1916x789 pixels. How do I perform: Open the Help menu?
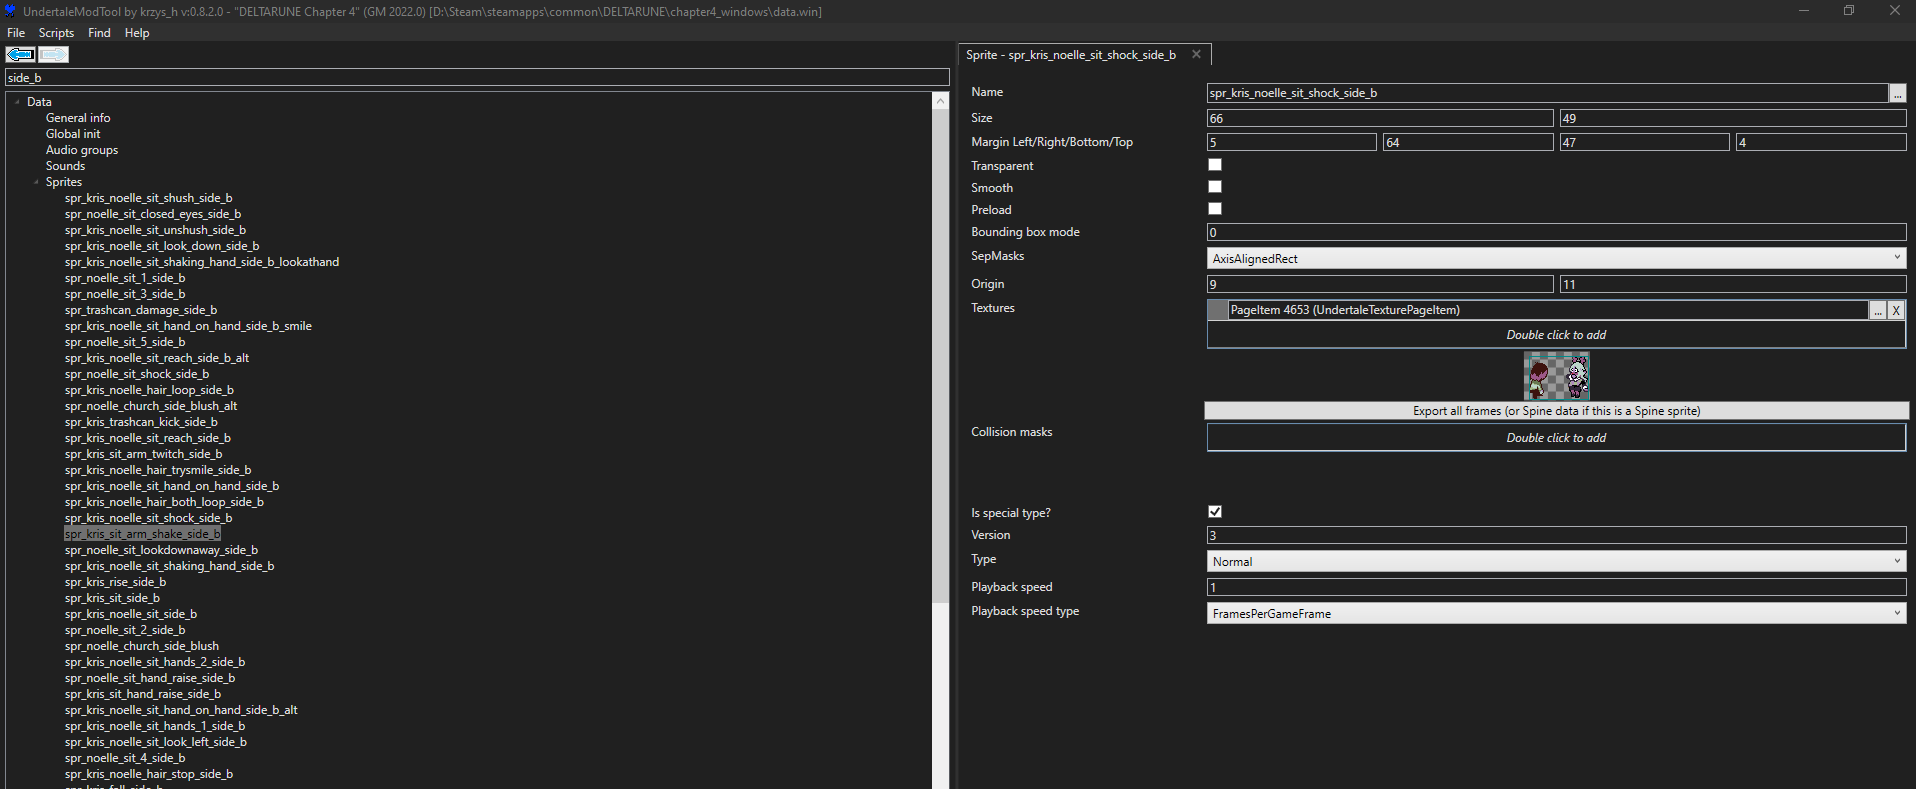137,33
